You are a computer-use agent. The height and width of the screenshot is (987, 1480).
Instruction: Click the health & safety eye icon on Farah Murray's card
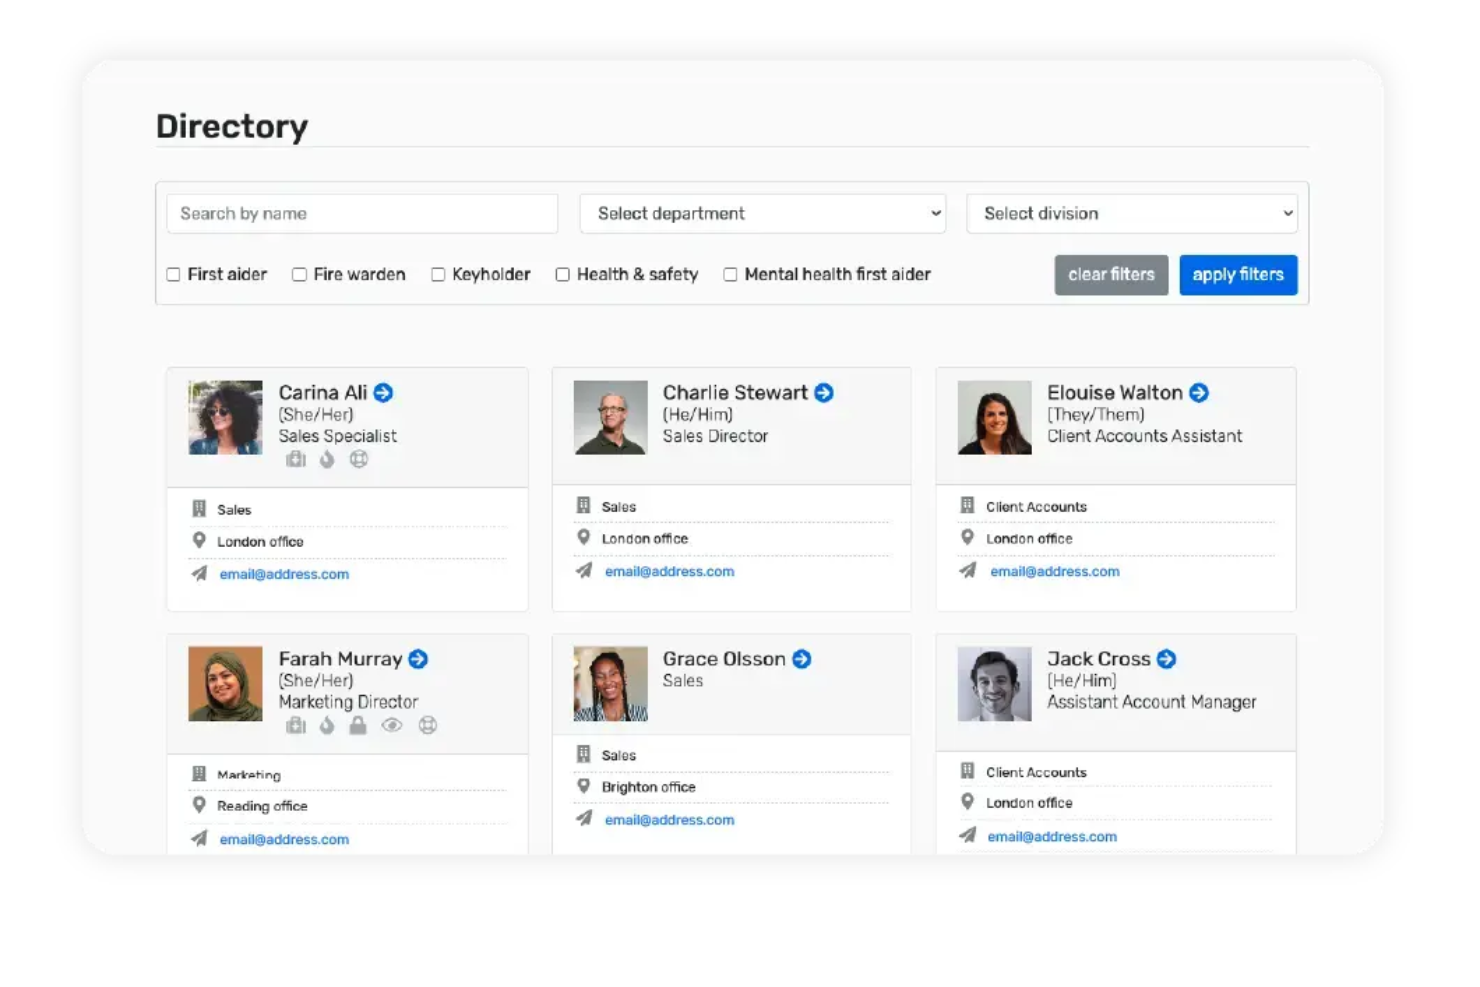pyautogui.click(x=392, y=726)
